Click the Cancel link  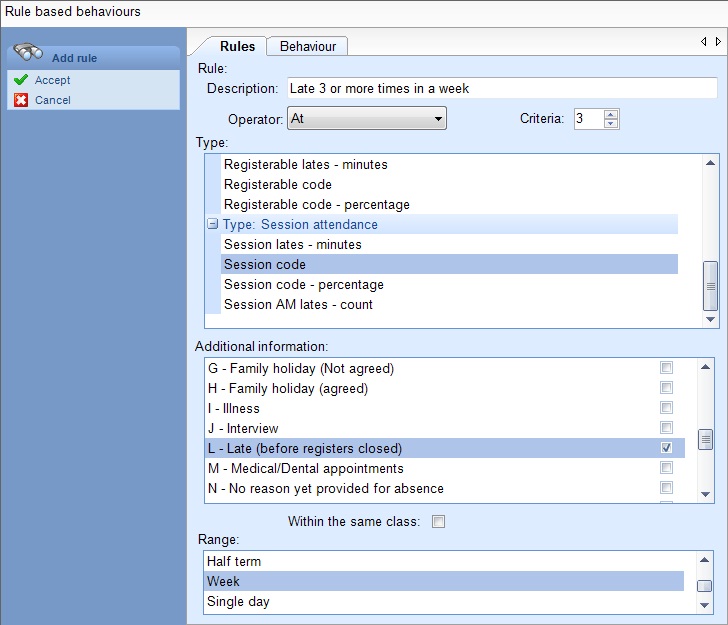point(52,100)
